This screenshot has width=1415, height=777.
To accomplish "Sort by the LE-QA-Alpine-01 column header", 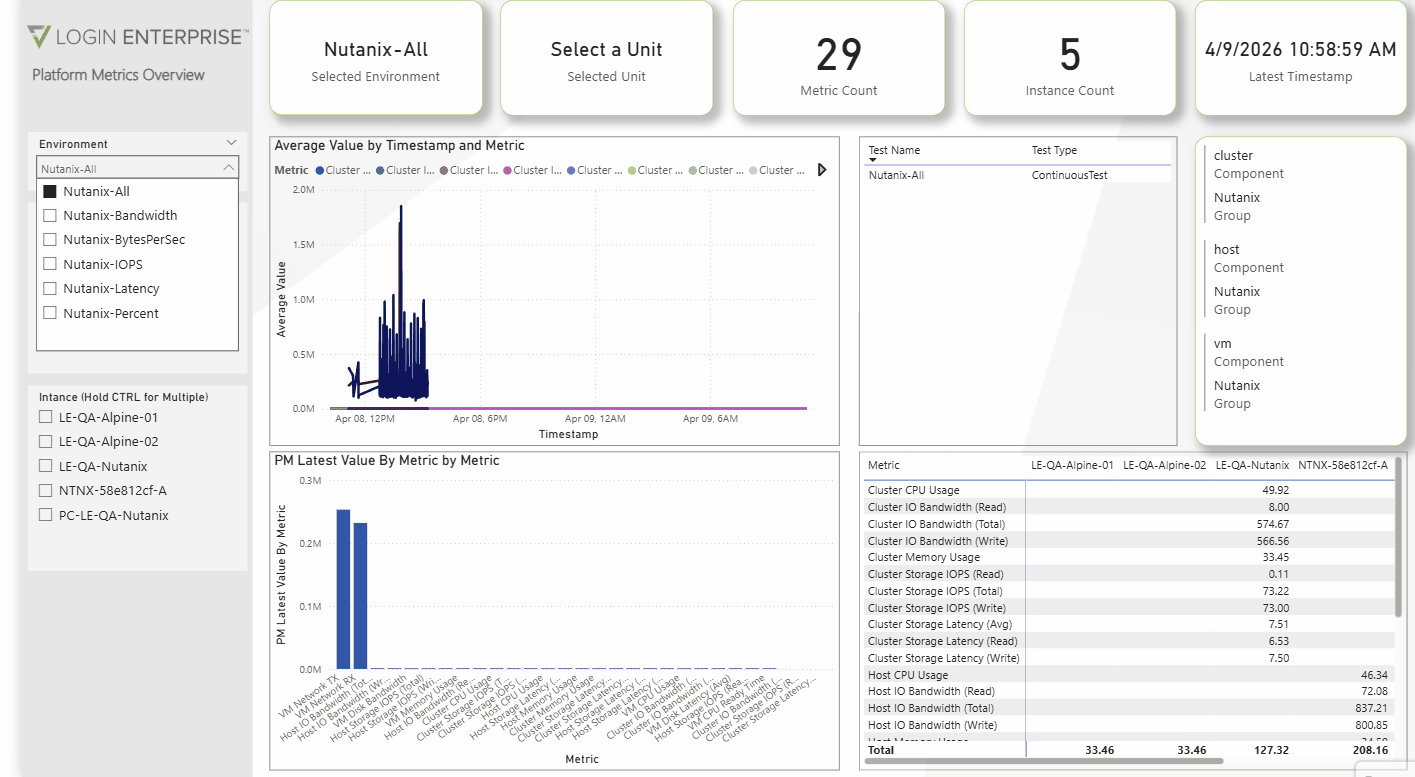I will click(x=1072, y=465).
